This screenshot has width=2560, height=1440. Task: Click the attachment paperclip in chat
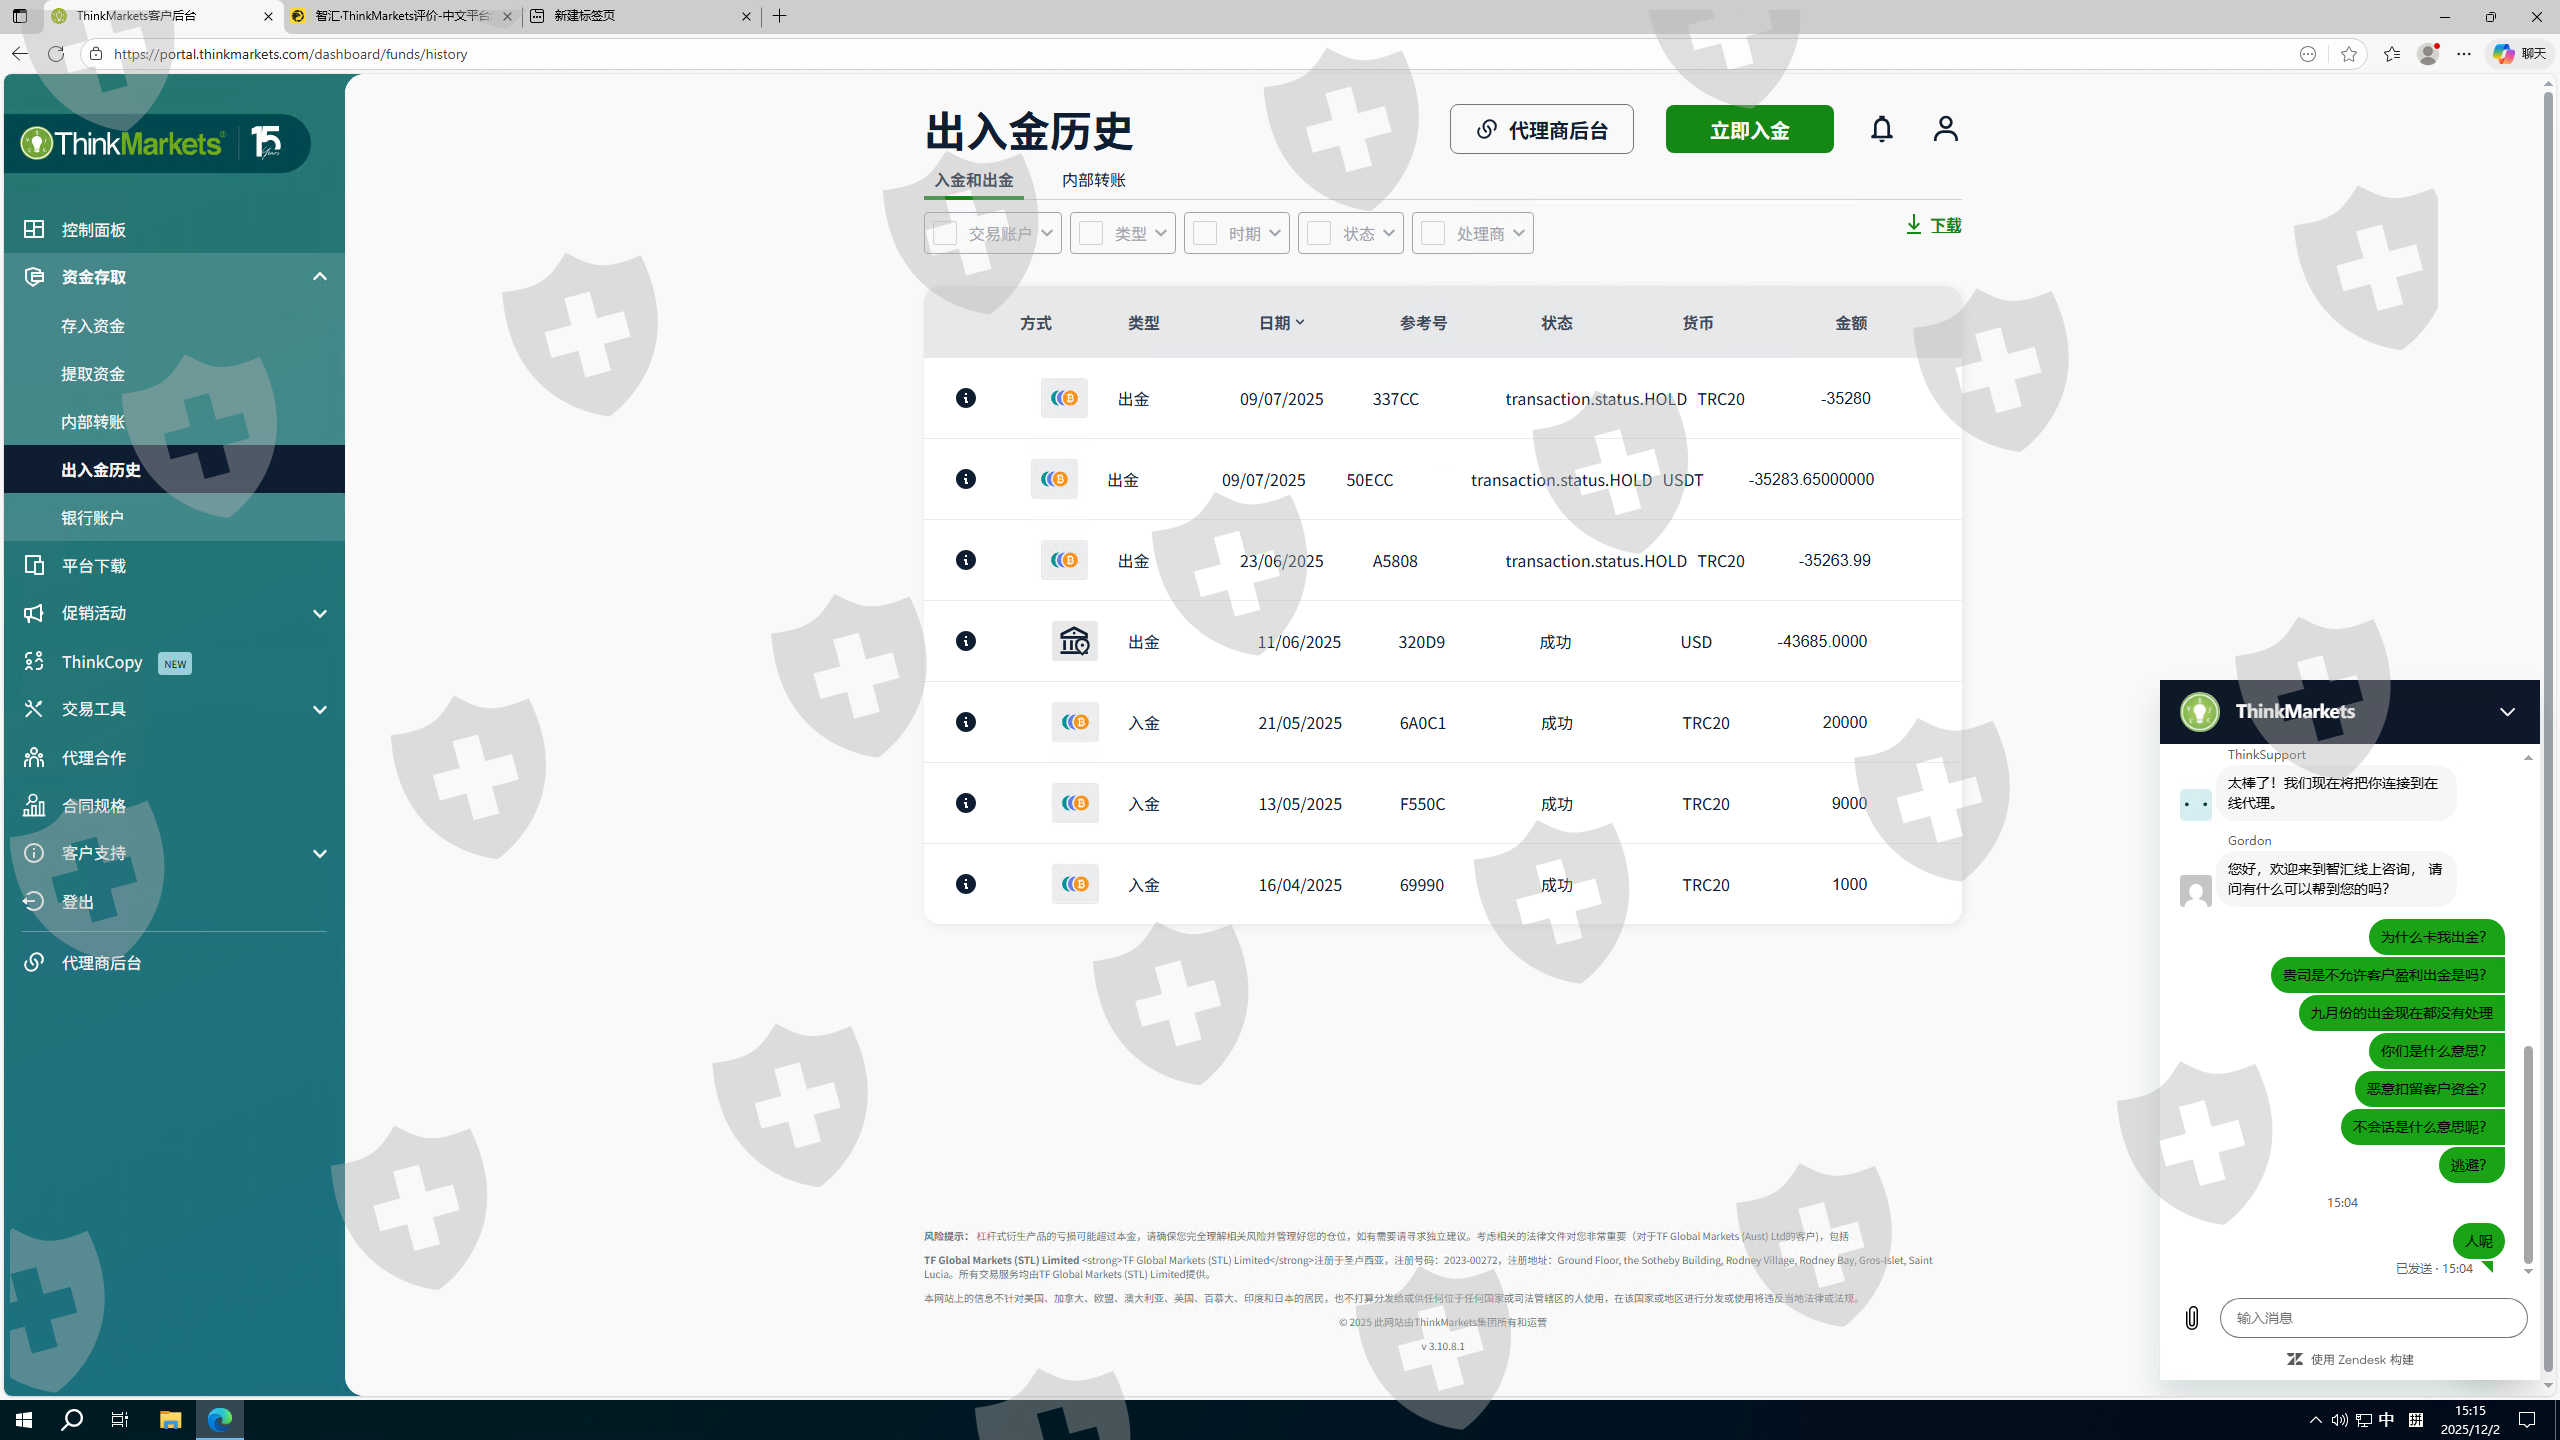point(2191,1318)
